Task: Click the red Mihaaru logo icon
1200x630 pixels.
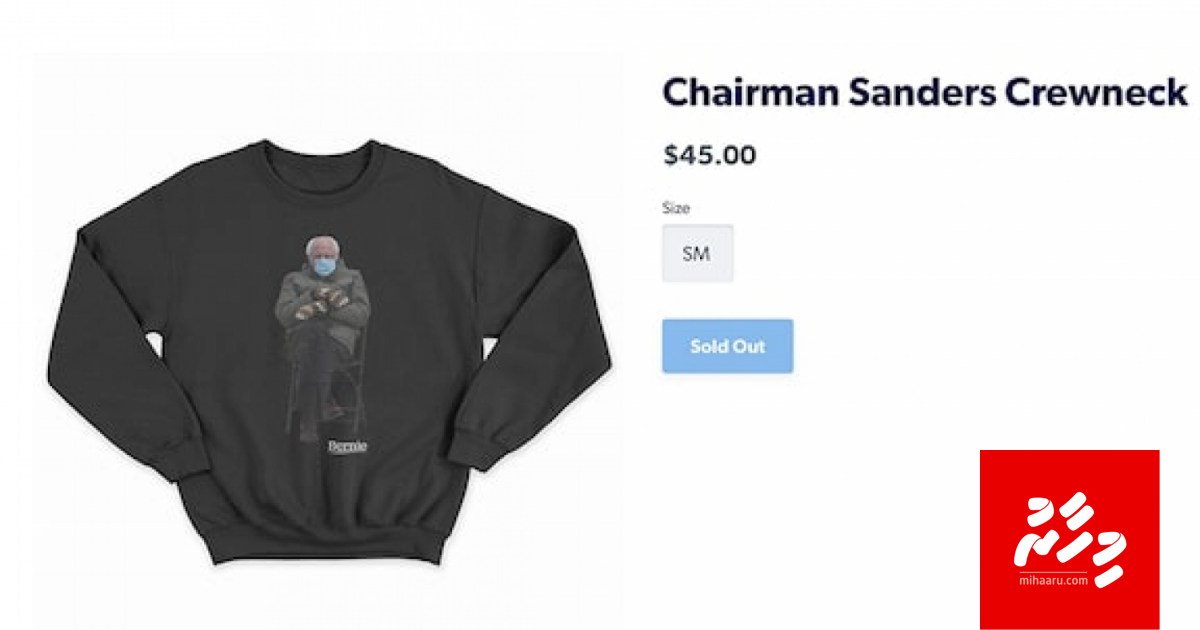Action: [x=1069, y=539]
